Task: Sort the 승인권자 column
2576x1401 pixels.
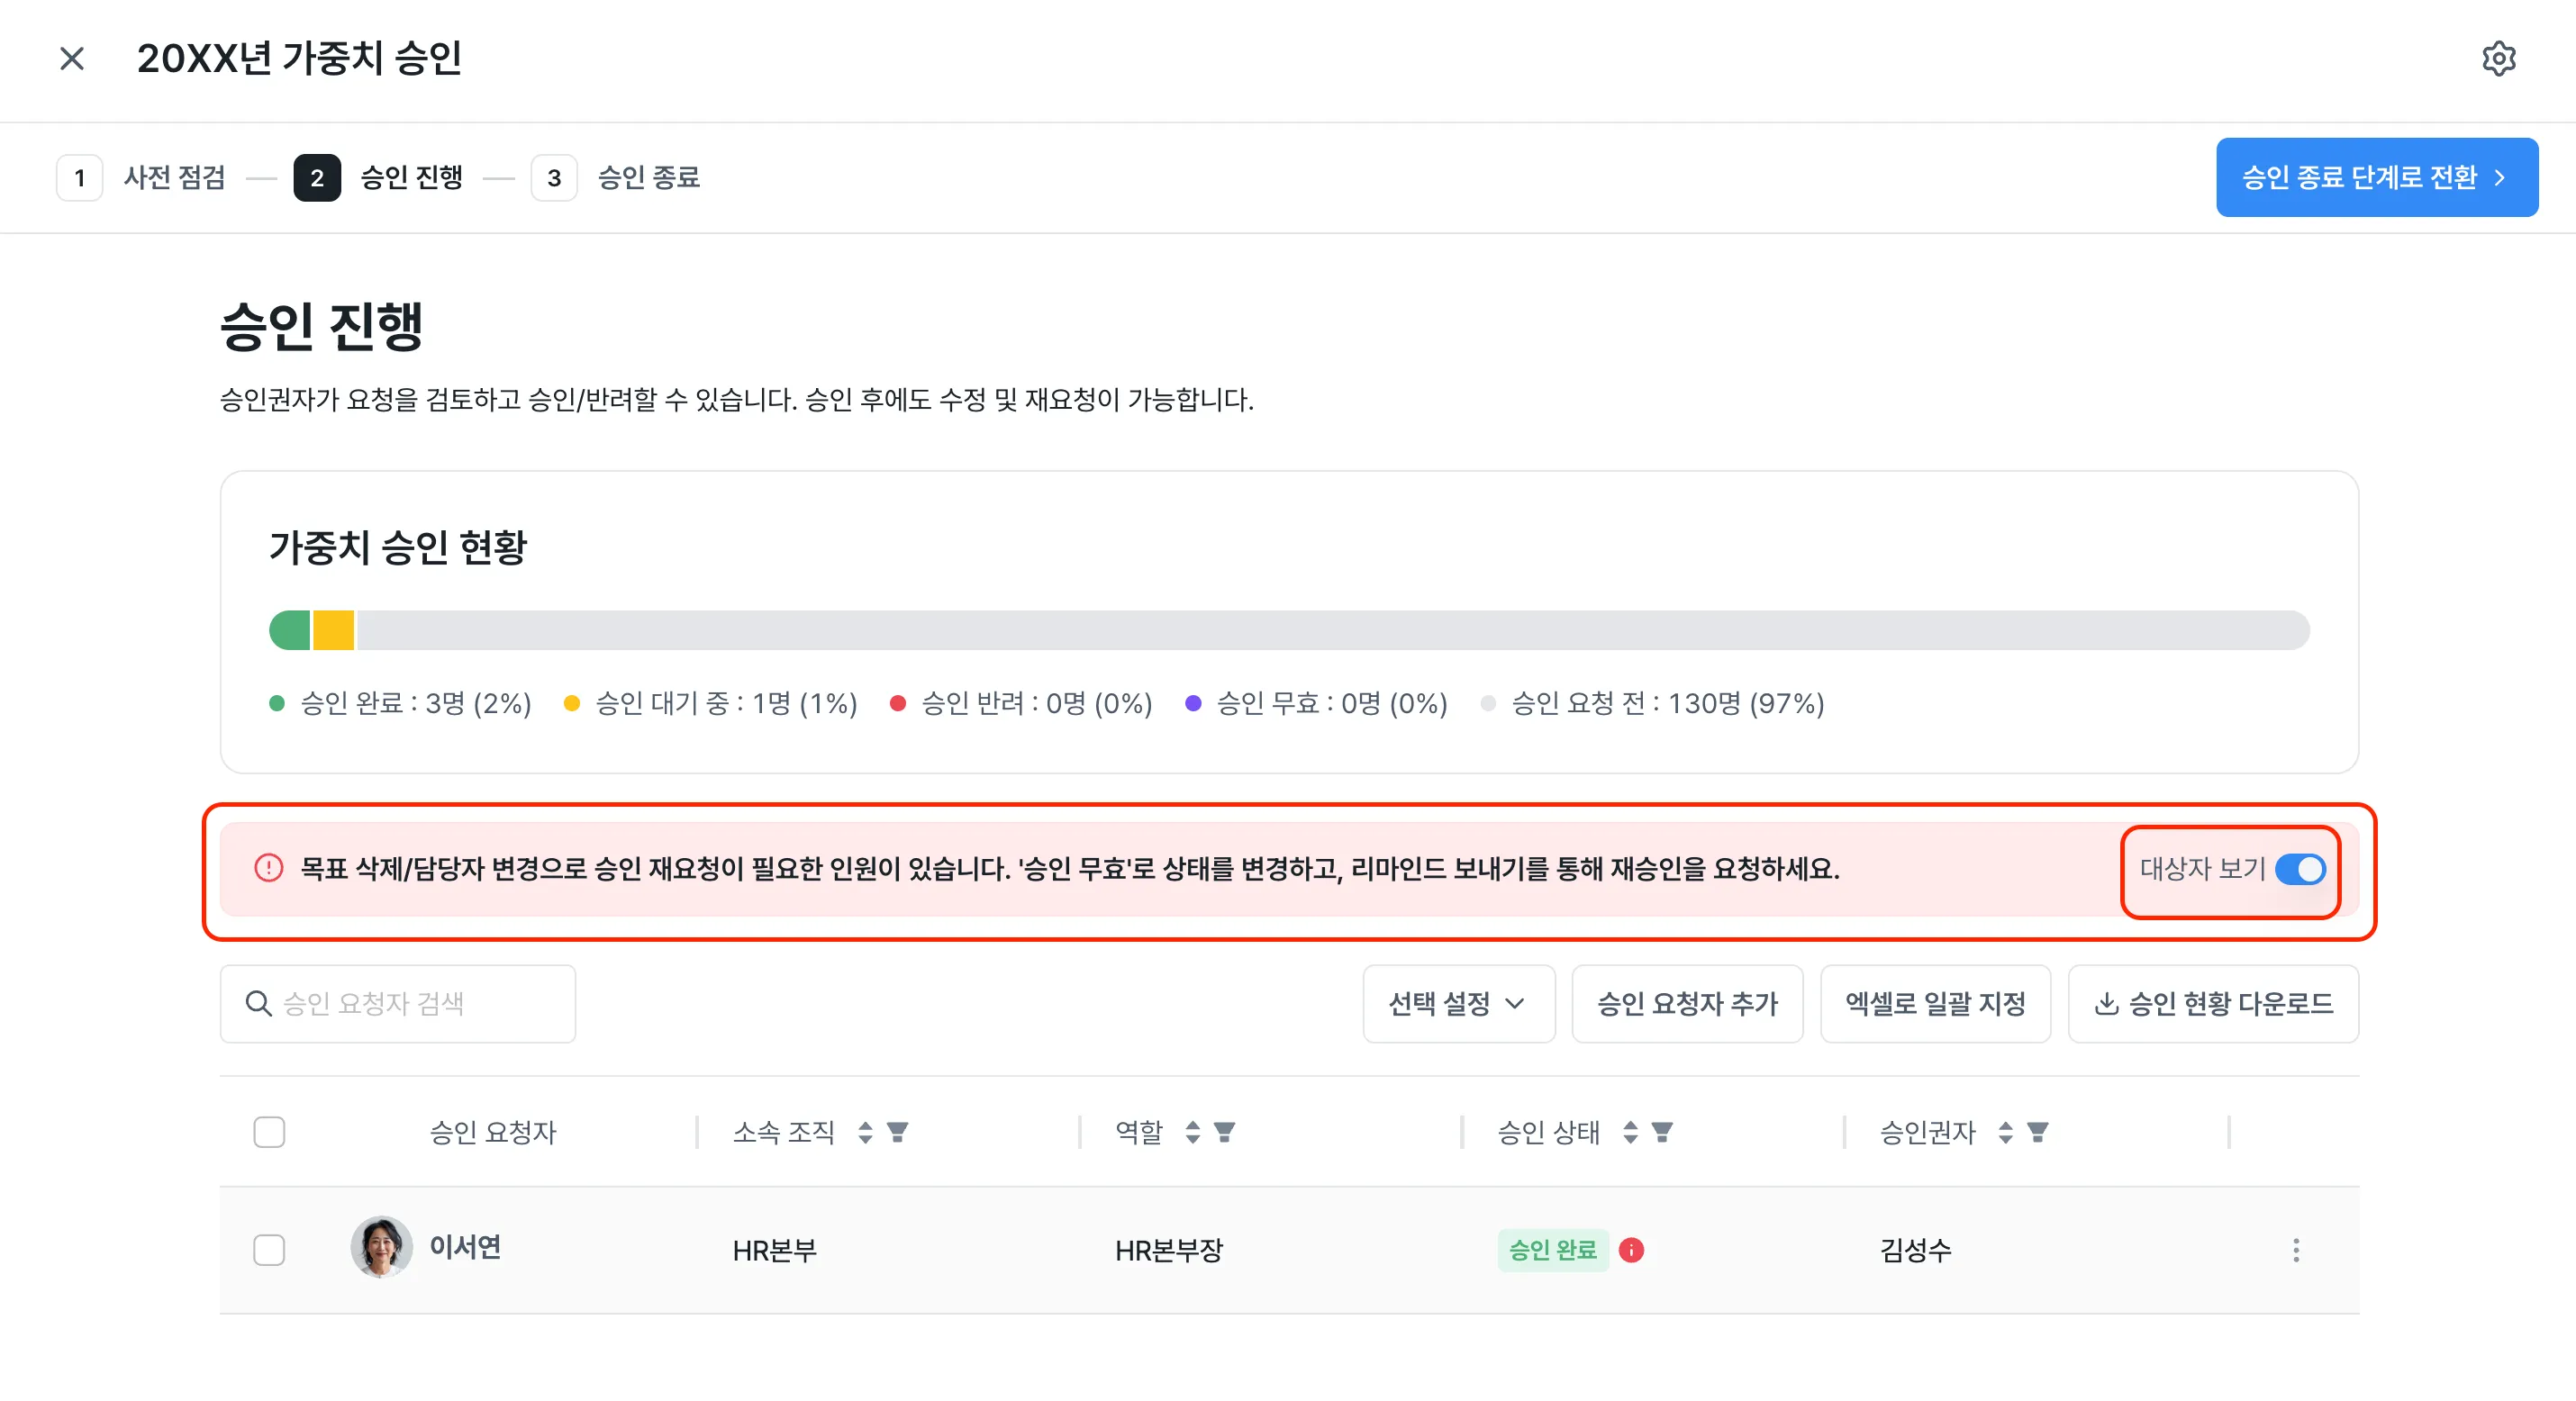Action: (2005, 1132)
